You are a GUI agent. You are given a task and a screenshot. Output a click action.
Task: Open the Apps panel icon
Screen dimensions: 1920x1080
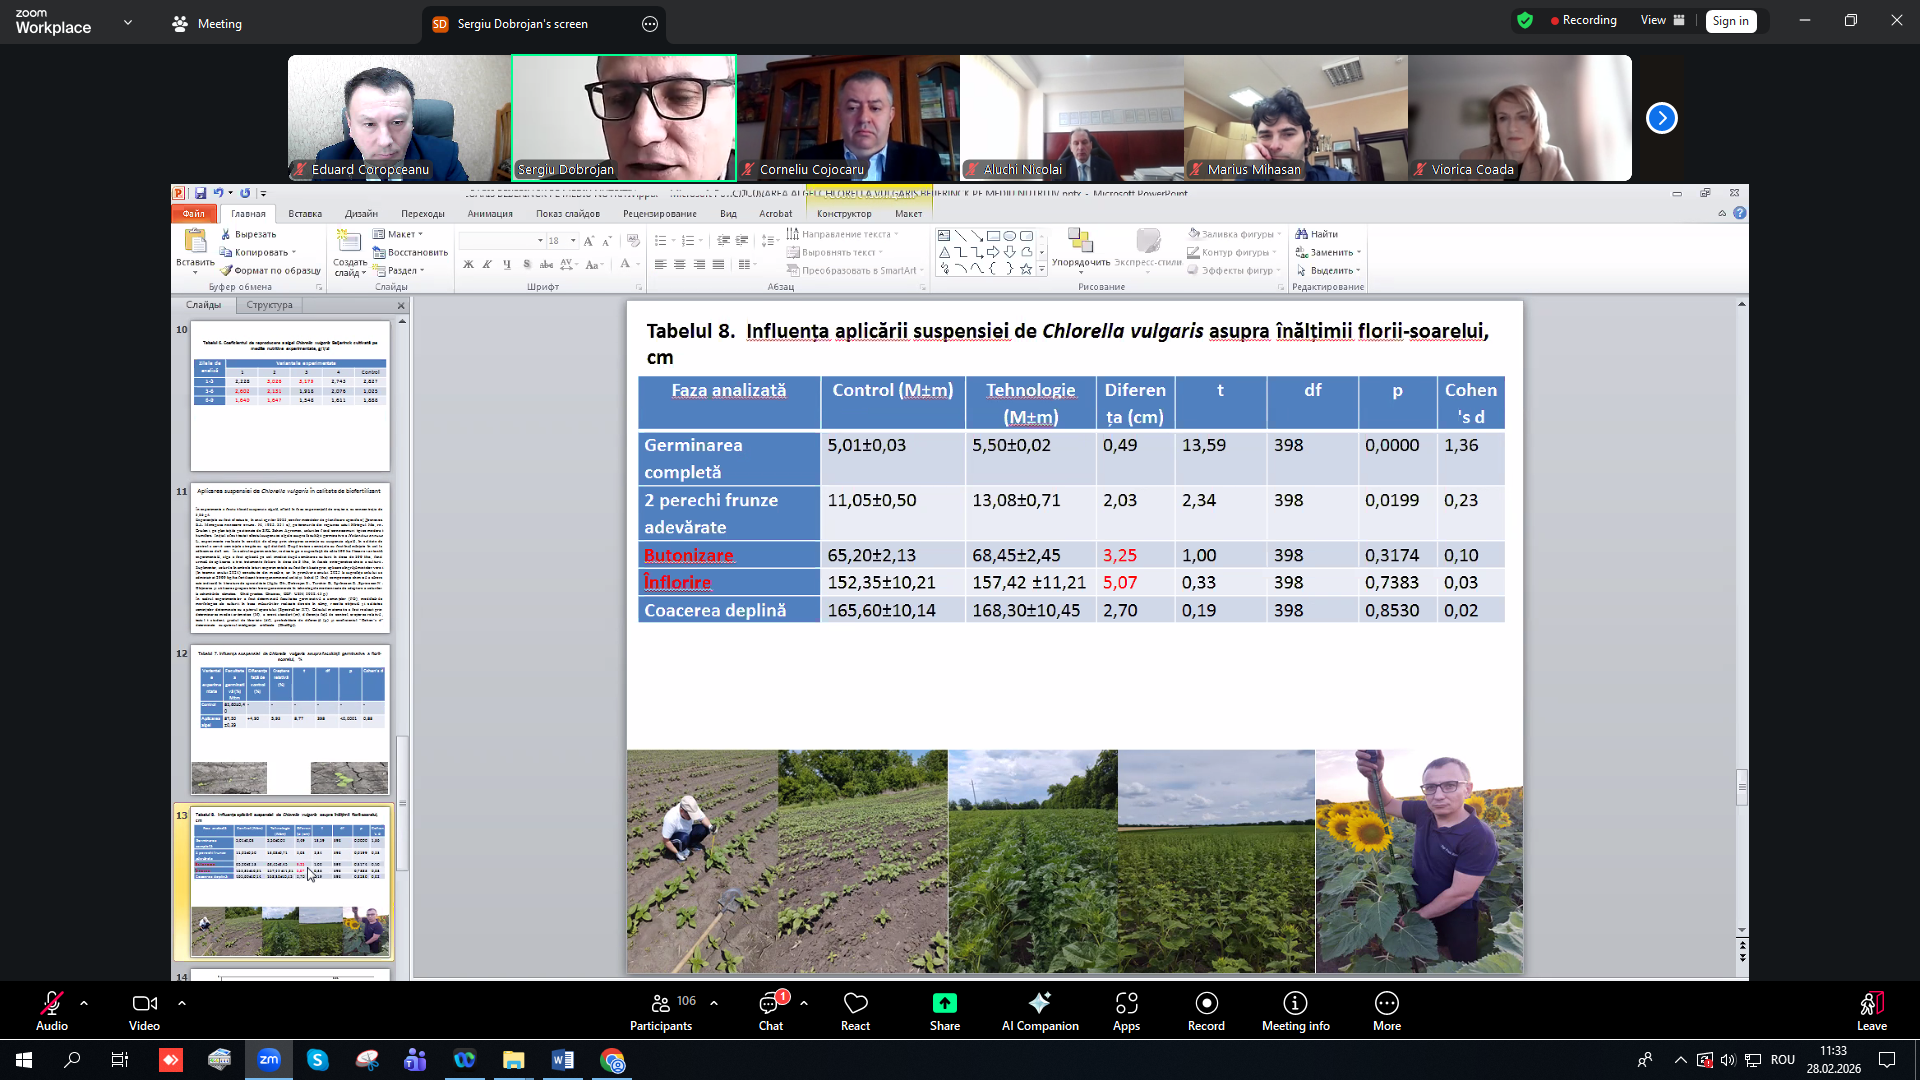click(x=1126, y=1003)
